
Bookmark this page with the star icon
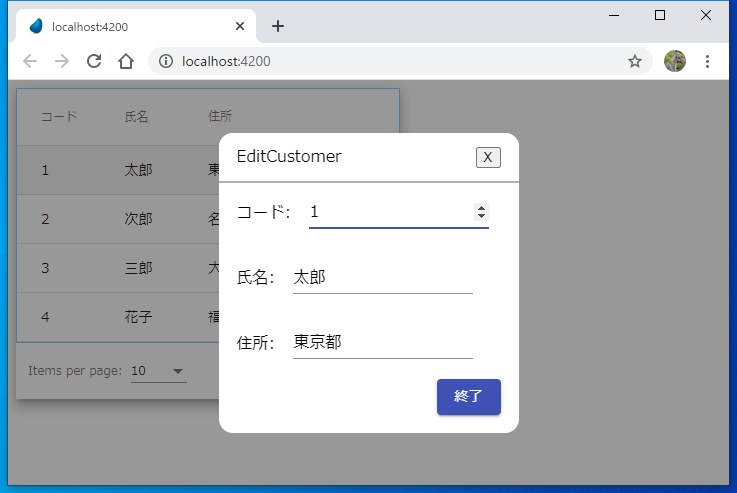[x=634, y=61]
